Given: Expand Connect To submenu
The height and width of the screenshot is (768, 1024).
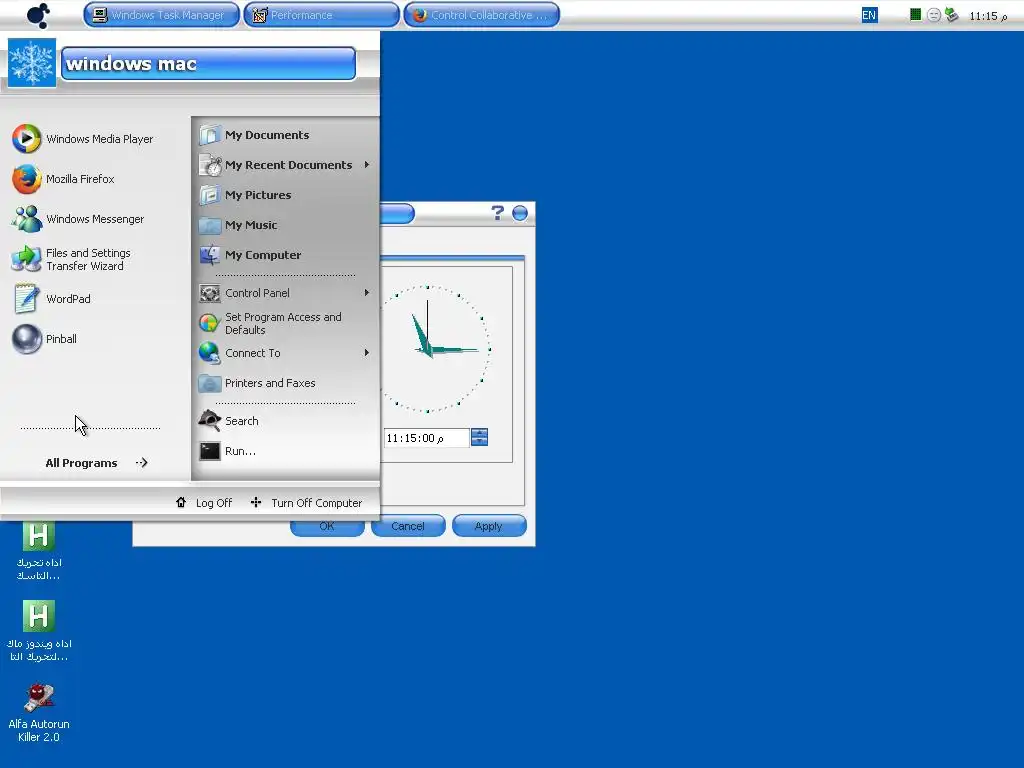Looking at the screenshot, I should 367,353.
